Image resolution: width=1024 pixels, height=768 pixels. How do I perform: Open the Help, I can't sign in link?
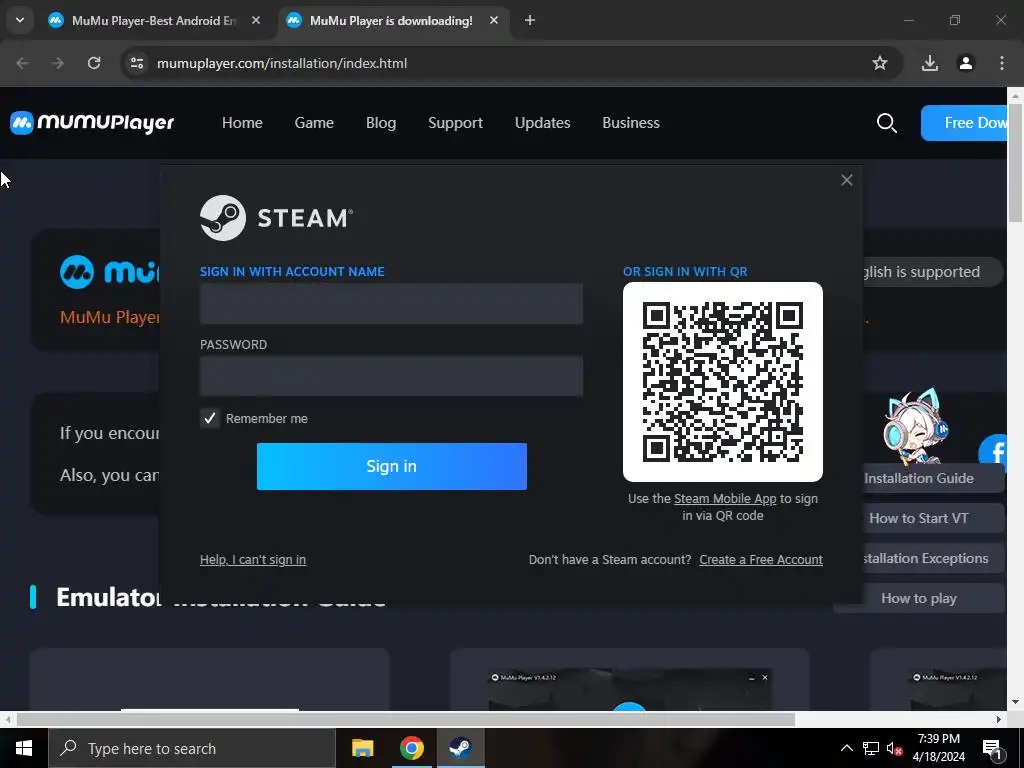pyautogui.click(x=253, y=560)
